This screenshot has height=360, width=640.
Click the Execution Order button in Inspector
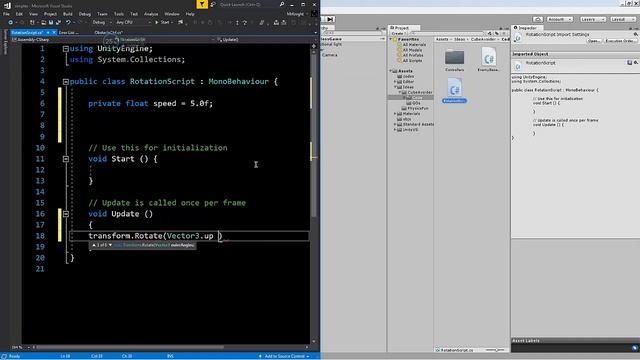620,41
